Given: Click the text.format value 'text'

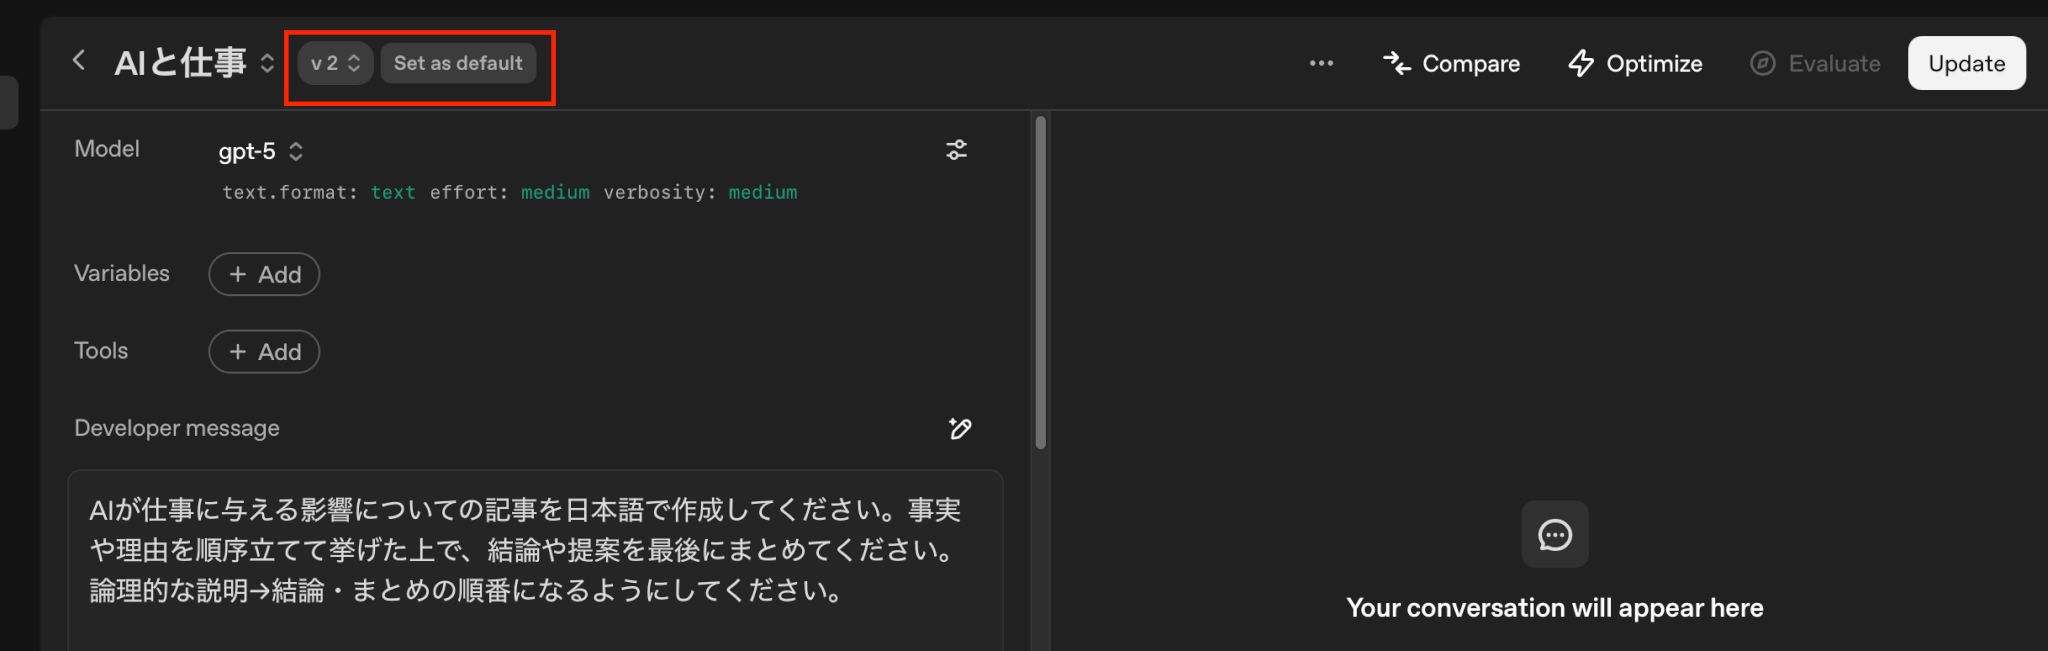Looking at the screenshot, I should click(393, 192).
